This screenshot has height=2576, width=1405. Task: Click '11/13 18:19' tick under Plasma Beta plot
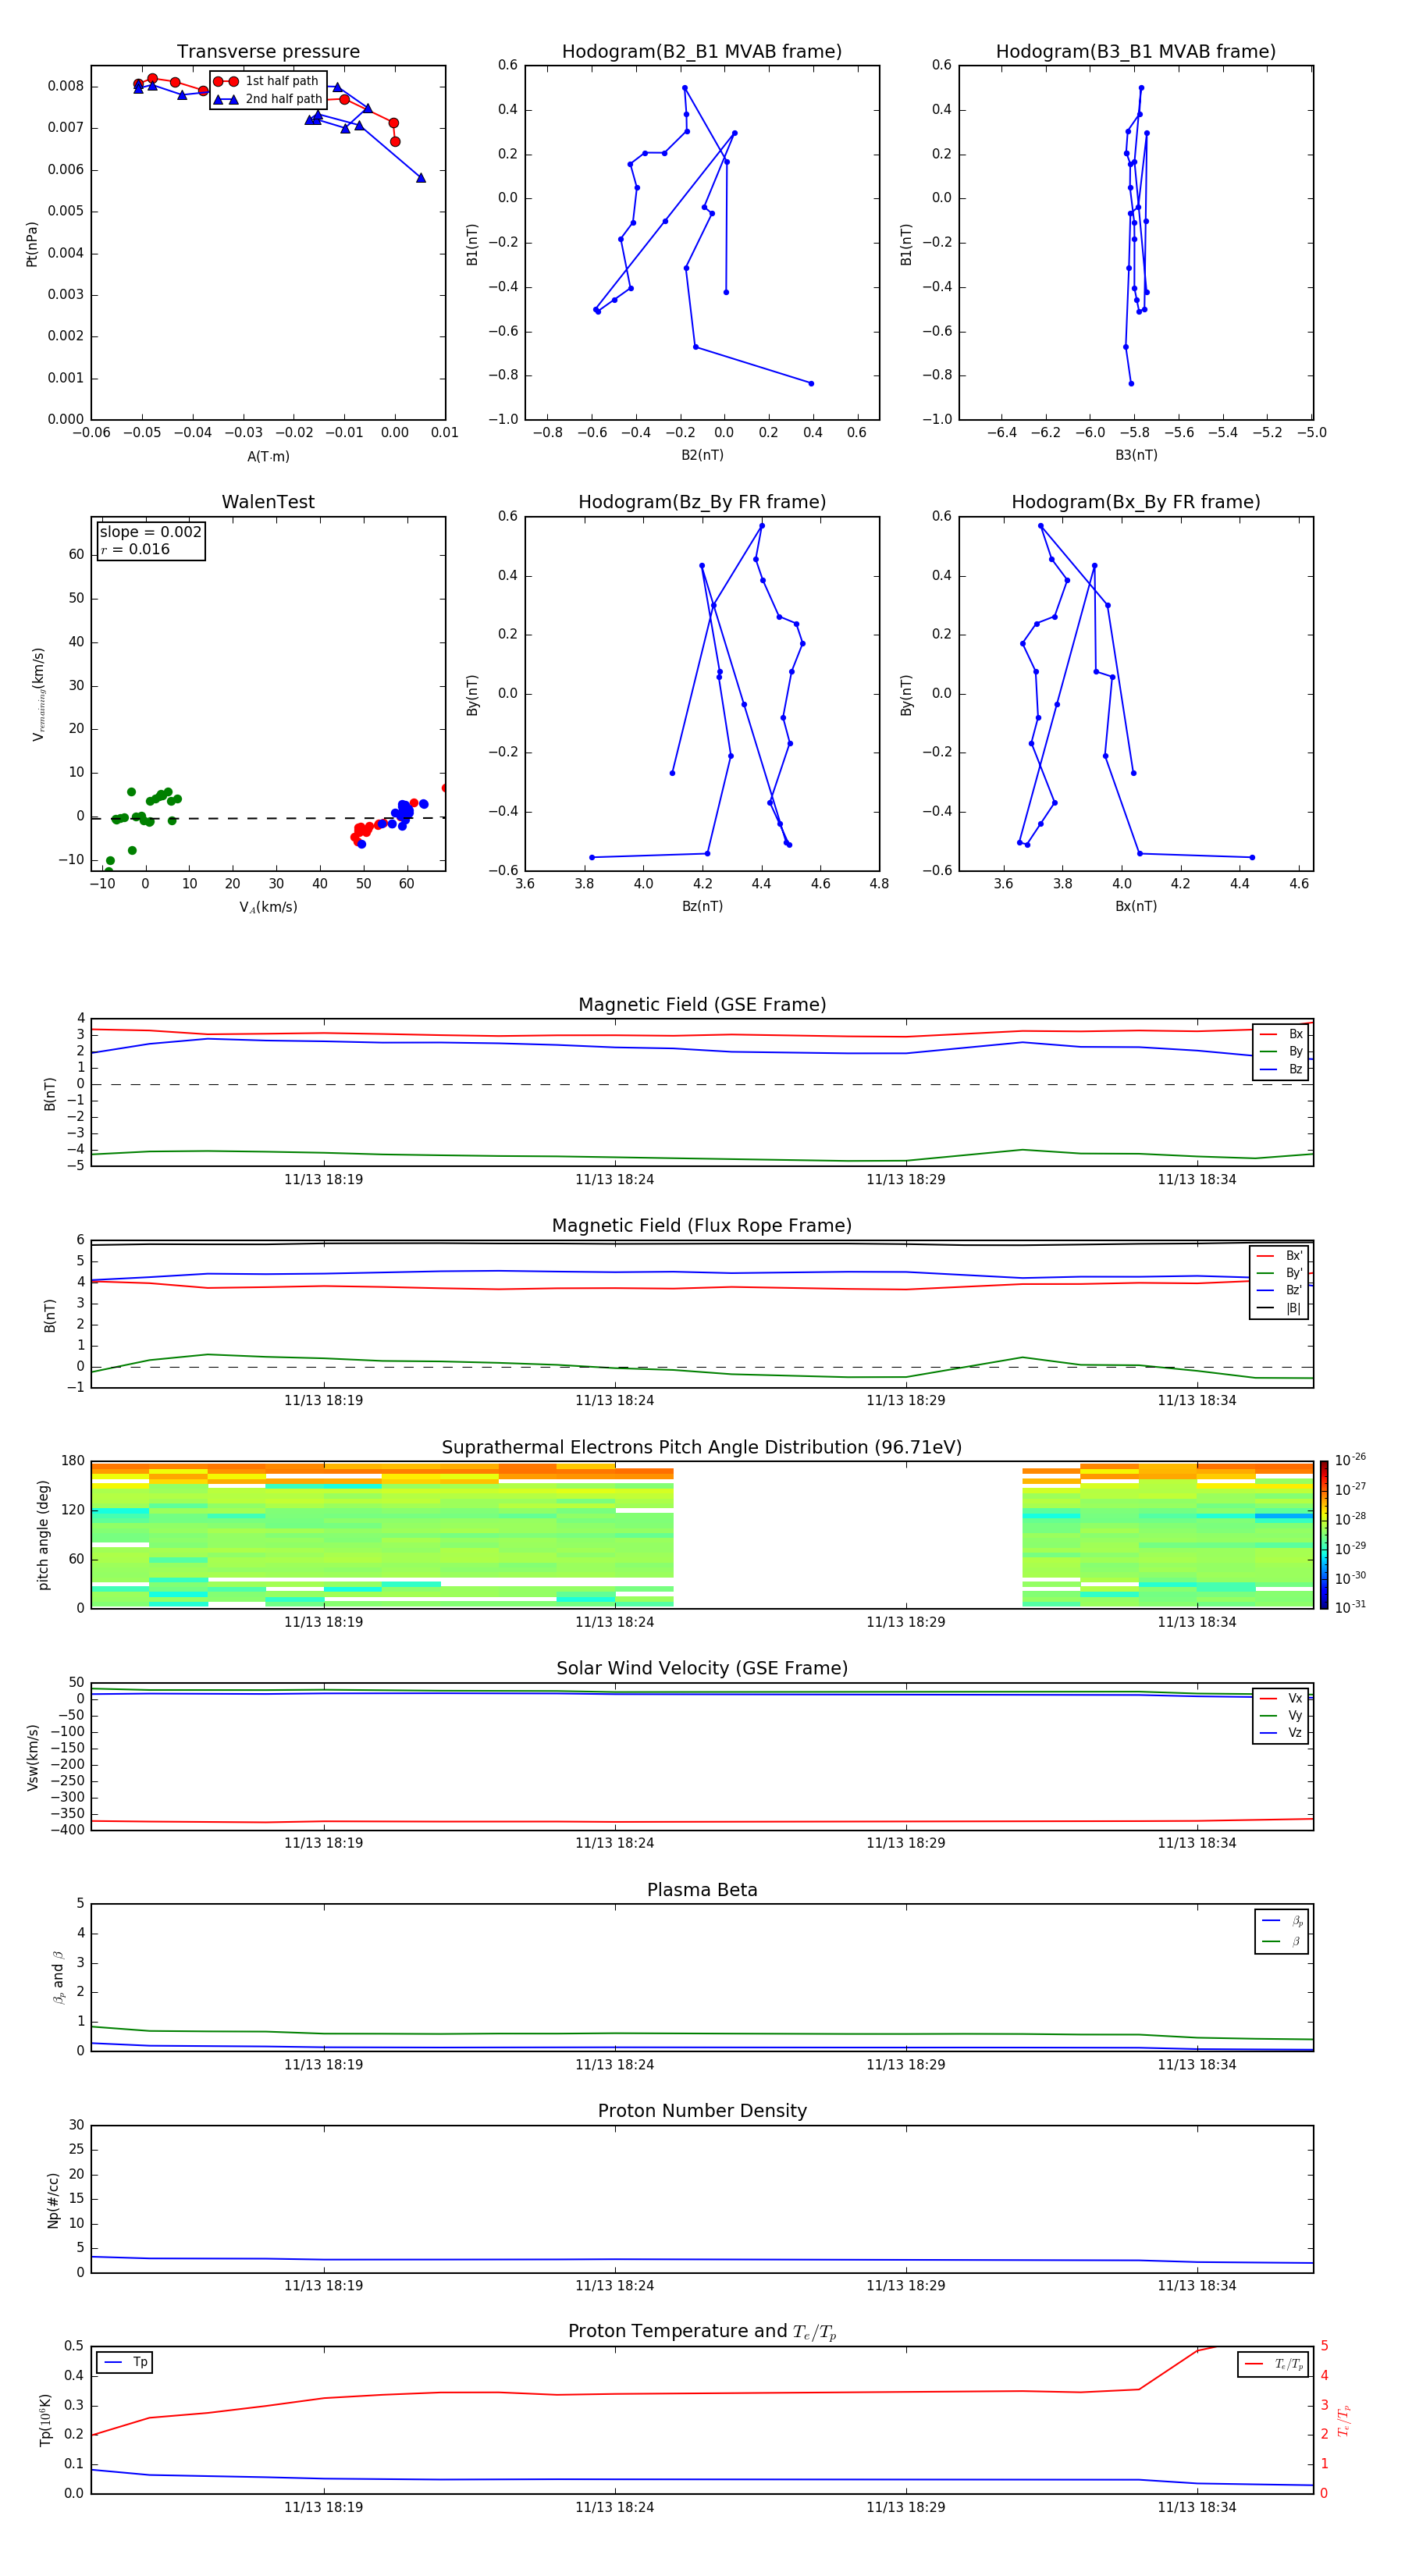[323, 2065]
